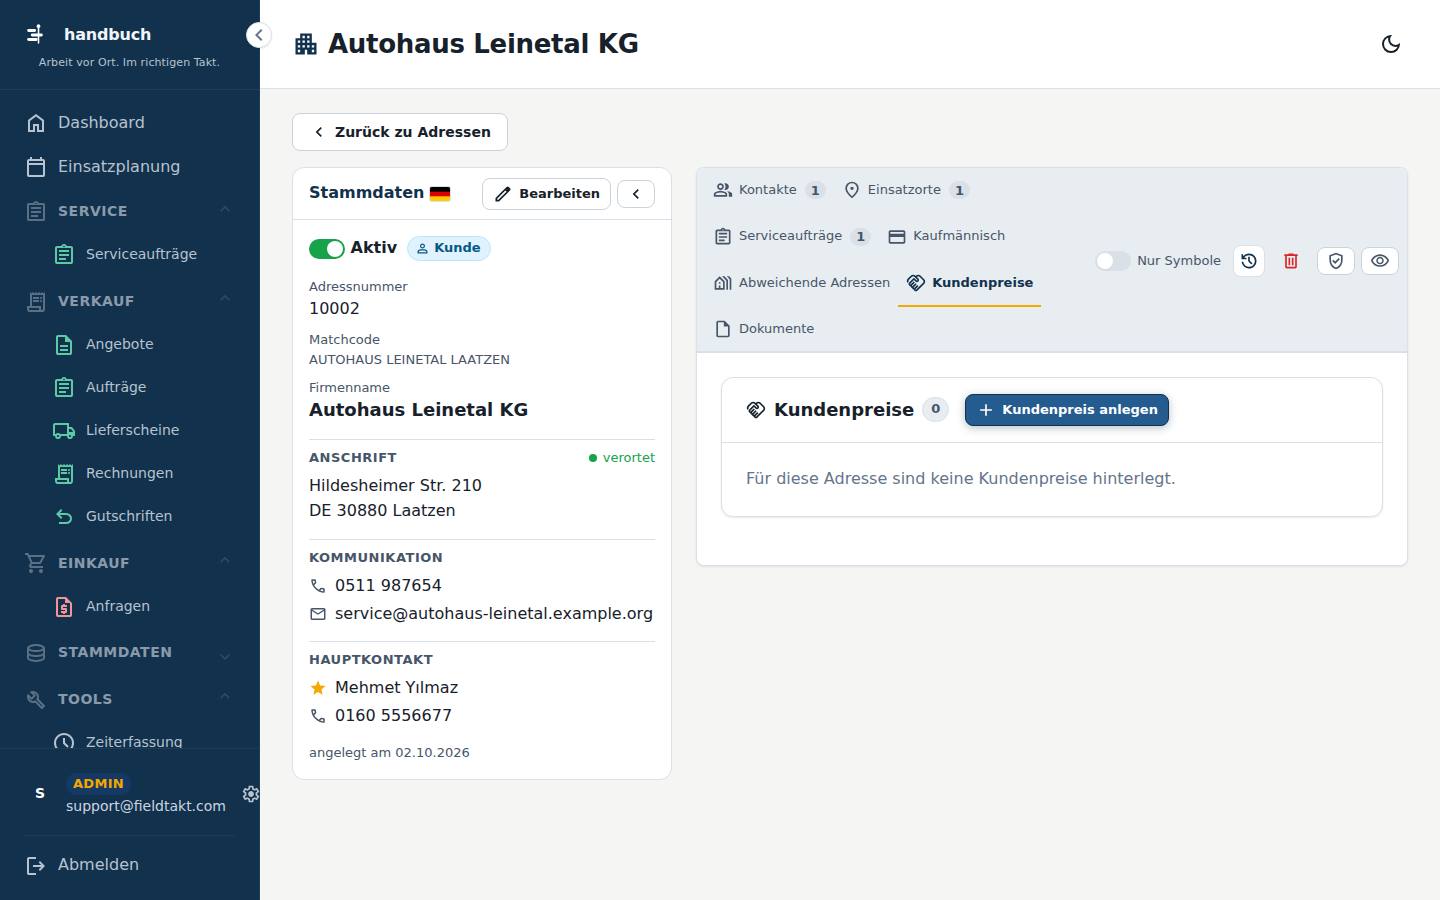Click the star icon by Mehmet Yılmaz
Screen dimensions: 1440x900
point(318,688)
